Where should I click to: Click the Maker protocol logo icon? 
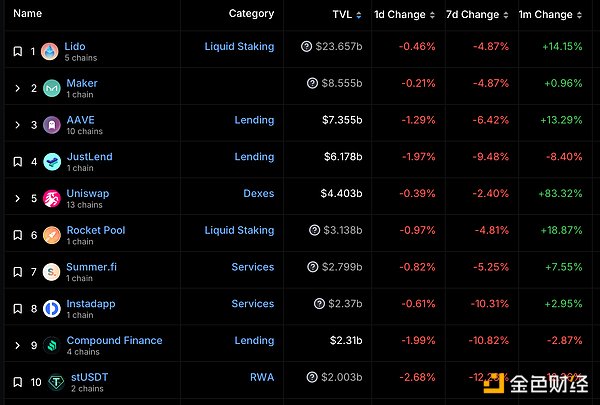pos(52,88)
